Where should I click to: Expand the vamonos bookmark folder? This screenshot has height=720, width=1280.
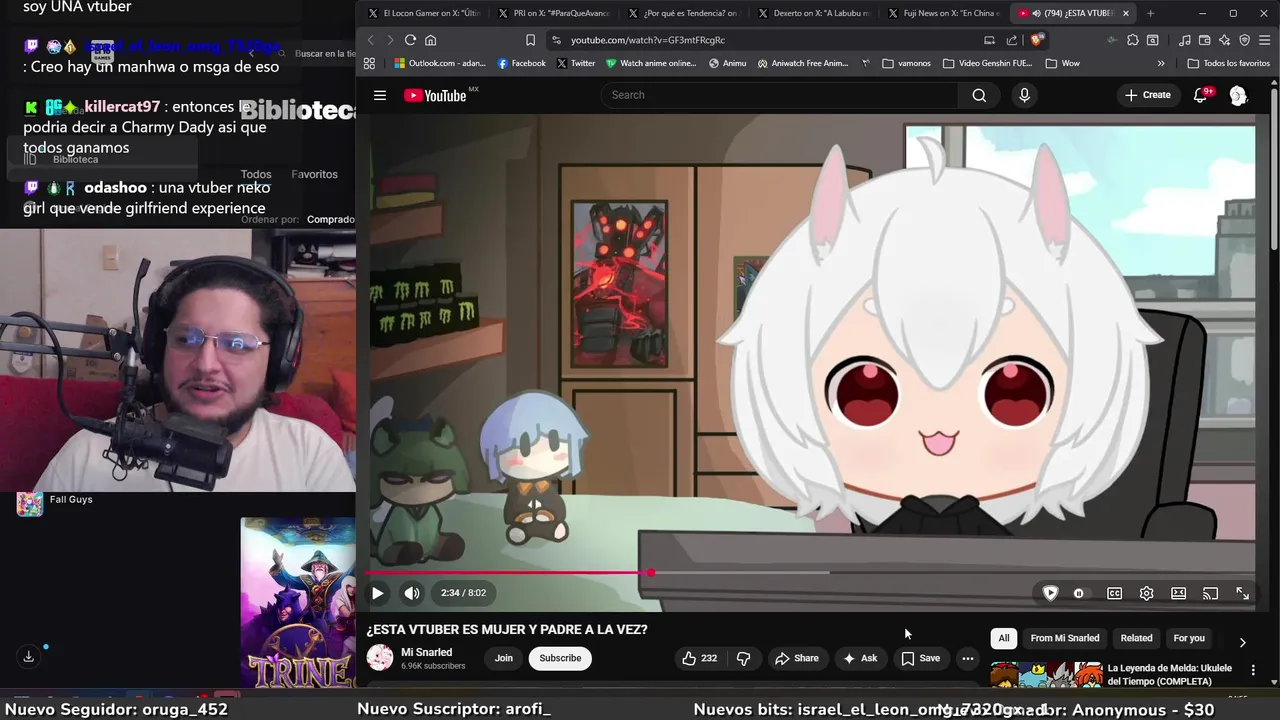pos(907,63)
